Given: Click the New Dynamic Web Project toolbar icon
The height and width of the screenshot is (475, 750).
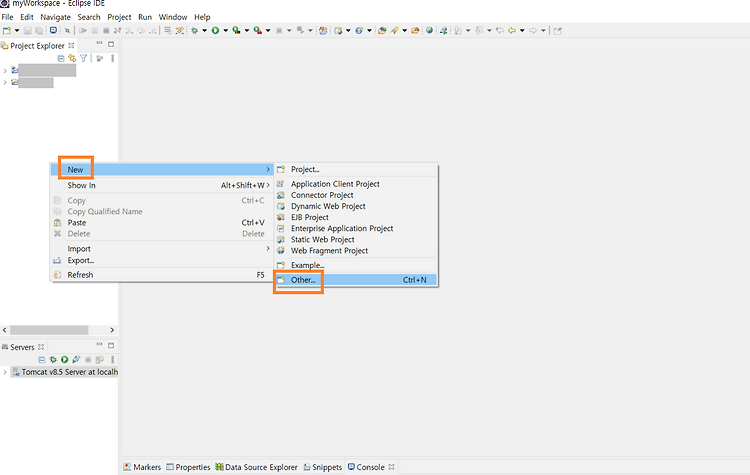Looking at the screenshot, I should 338,31.
